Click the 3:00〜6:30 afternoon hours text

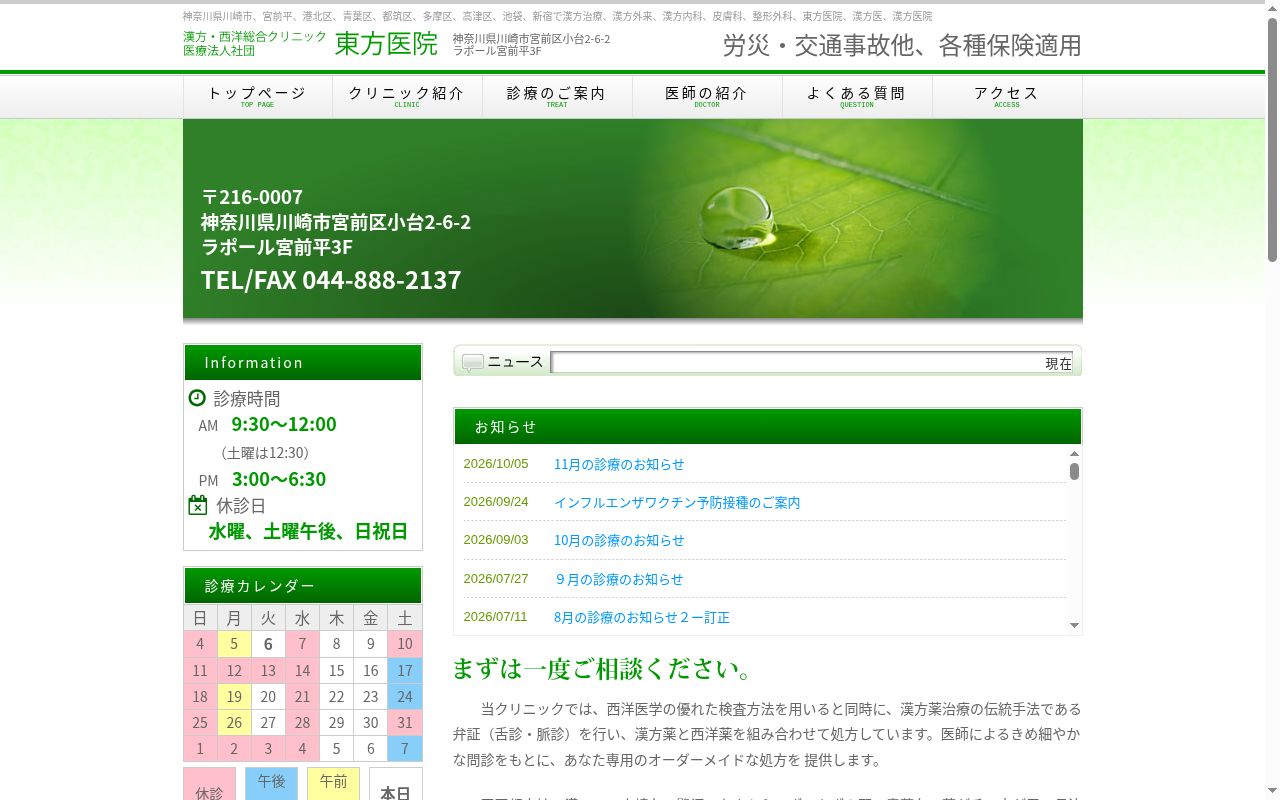click(279, 479)
